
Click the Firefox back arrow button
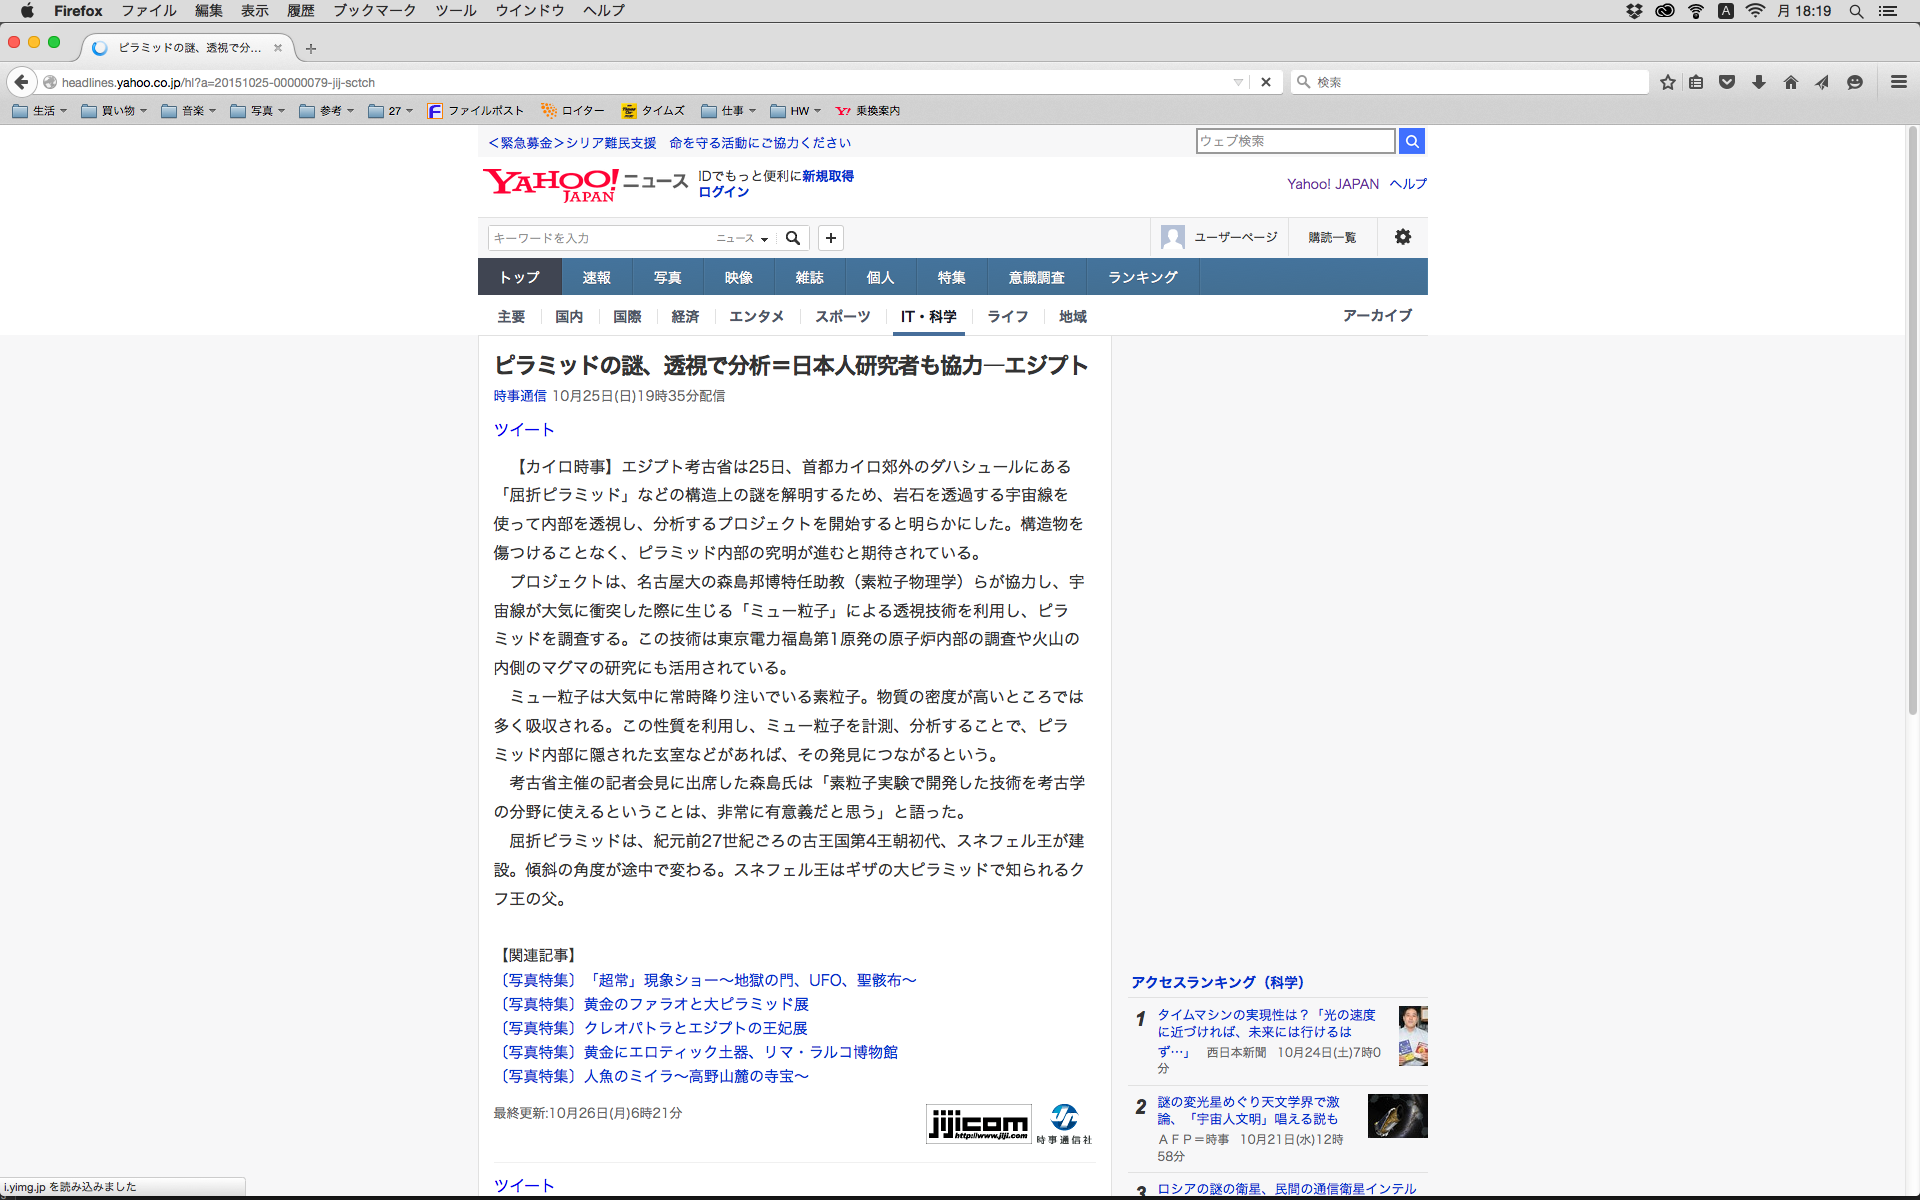tap(21, 82)
